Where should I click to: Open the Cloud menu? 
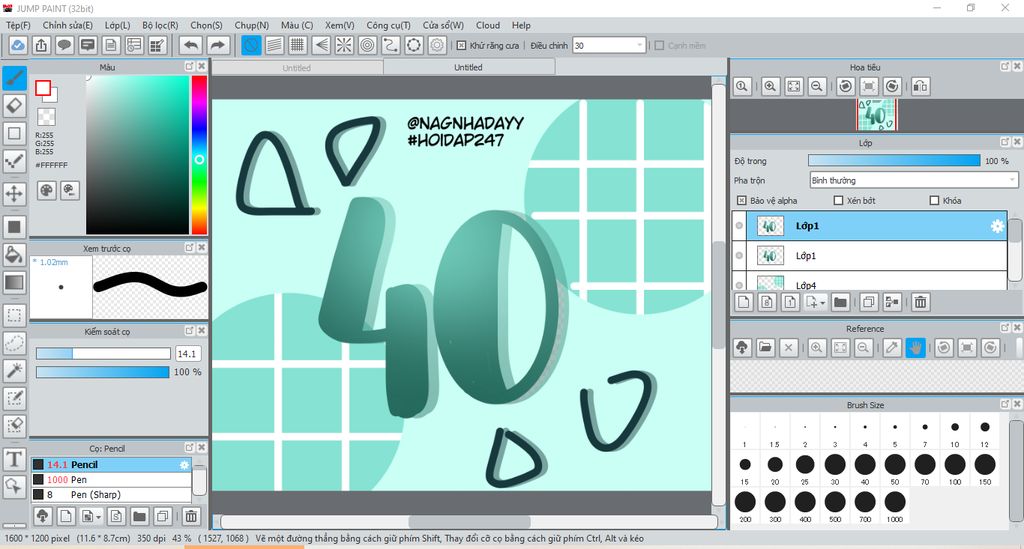(488, 25)
